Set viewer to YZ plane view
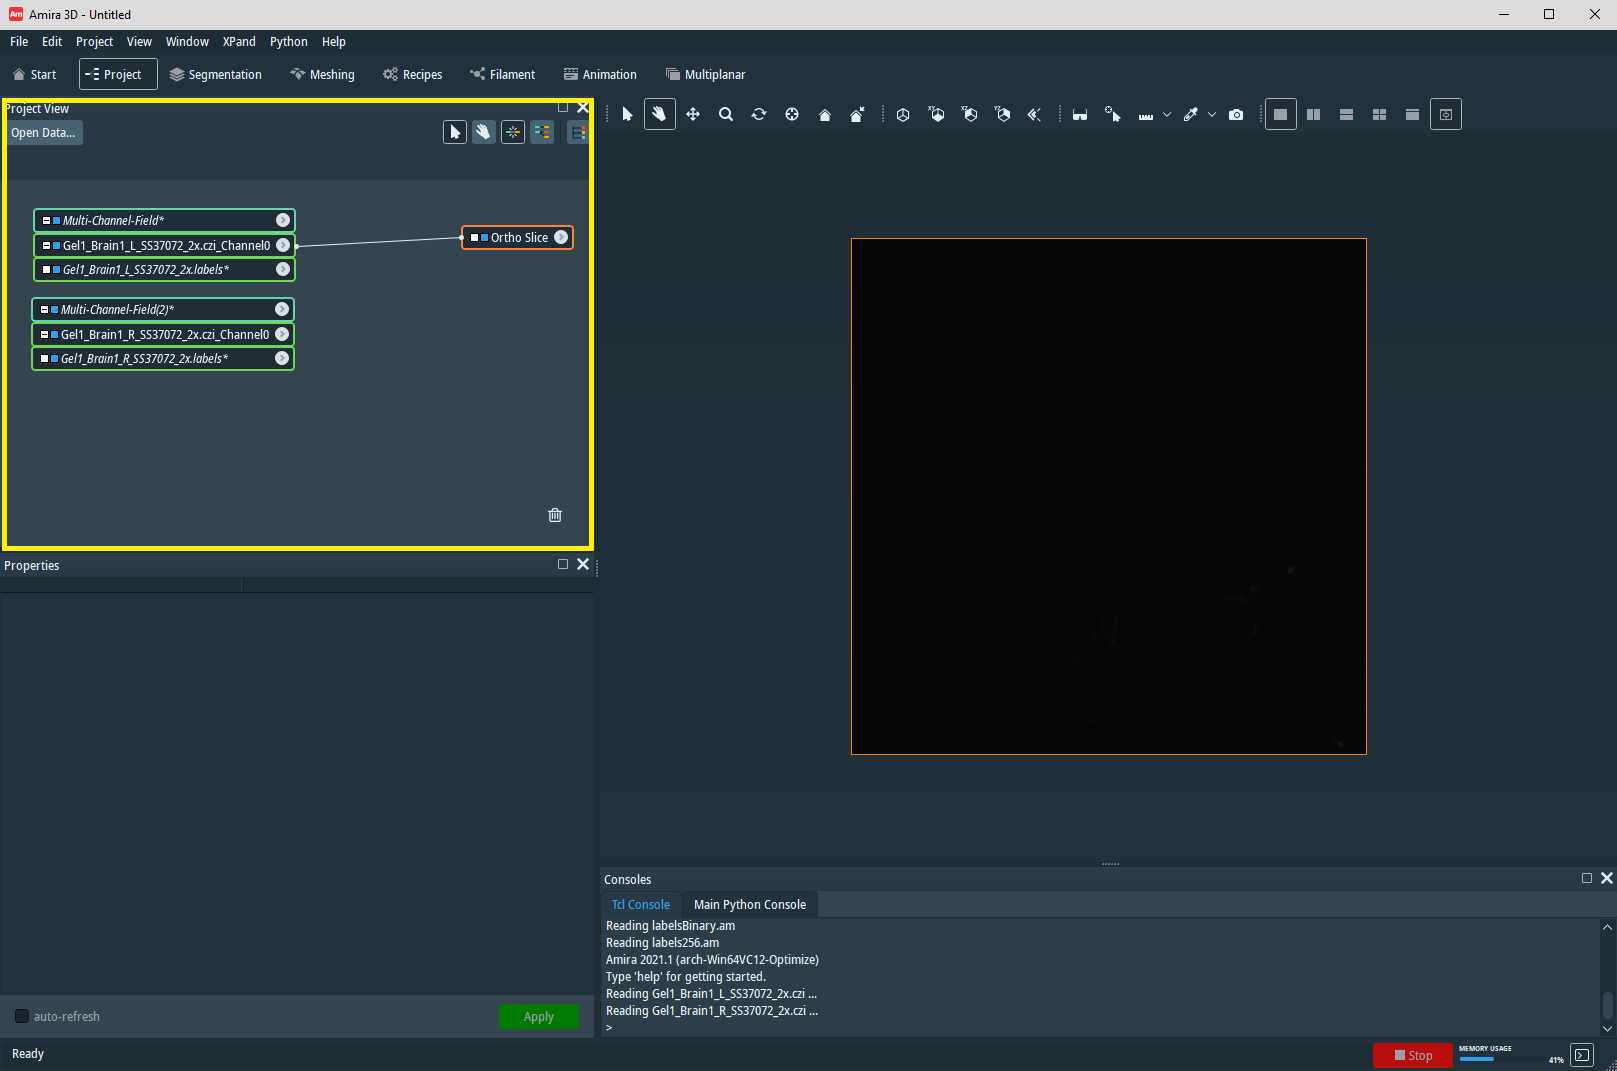Screen dimensions: 1617x1071 coord(1002,114)
